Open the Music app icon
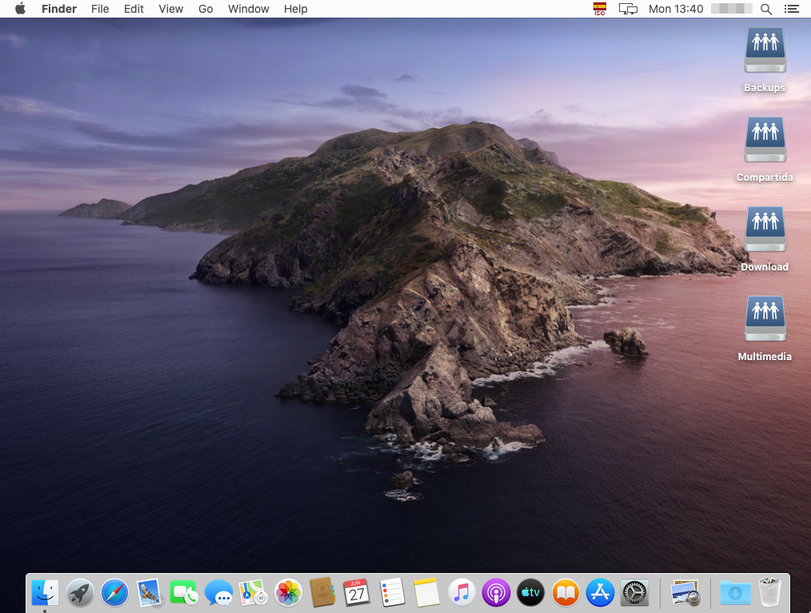The width and height of the screenshot is (811, 613). pyautogui.click(x=461, y=593)
